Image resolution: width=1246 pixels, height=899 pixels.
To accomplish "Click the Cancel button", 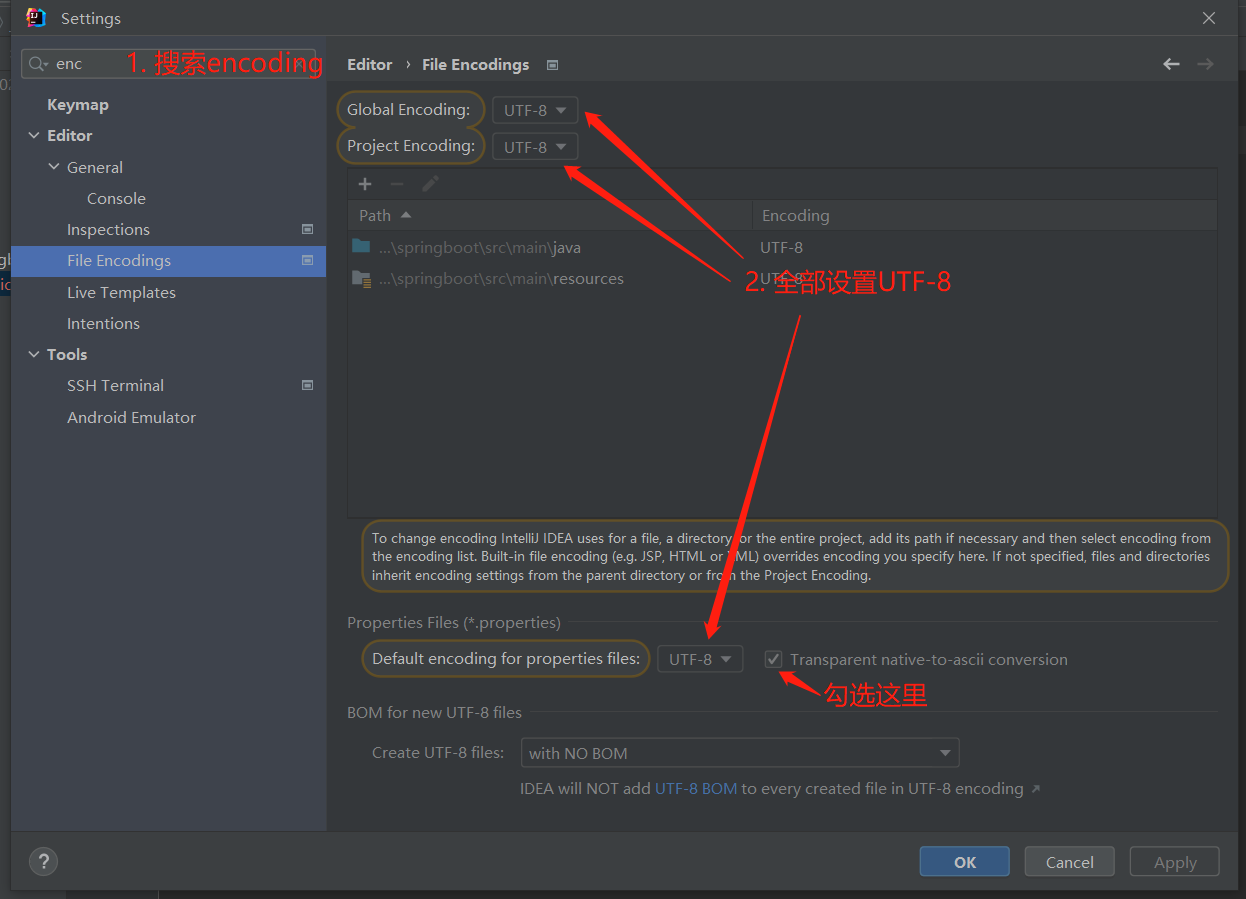I will pyautogui.click(x=1070, y=862).
